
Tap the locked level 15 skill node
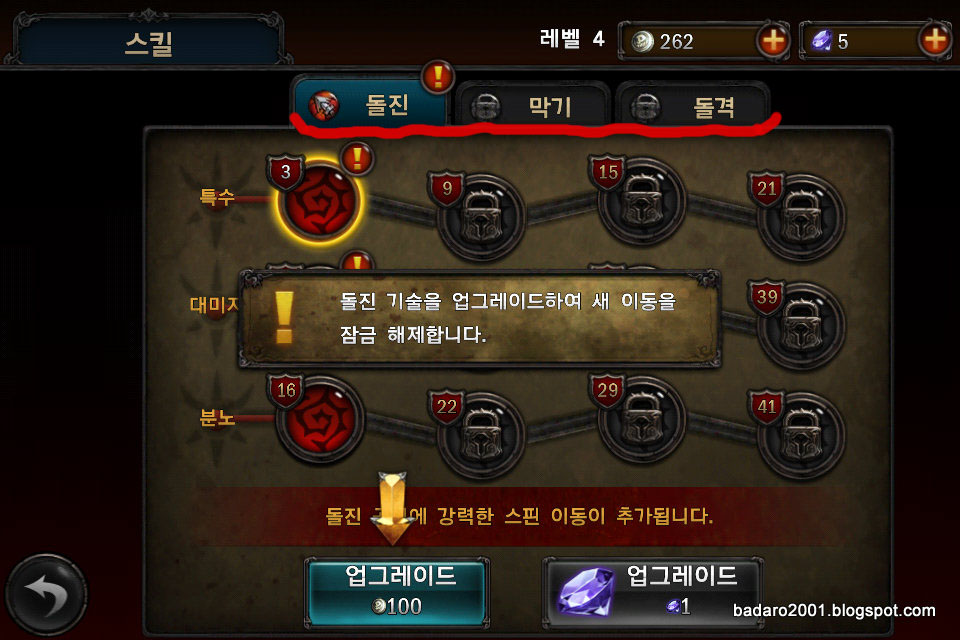pyautogui.click(x=641, y=201)
